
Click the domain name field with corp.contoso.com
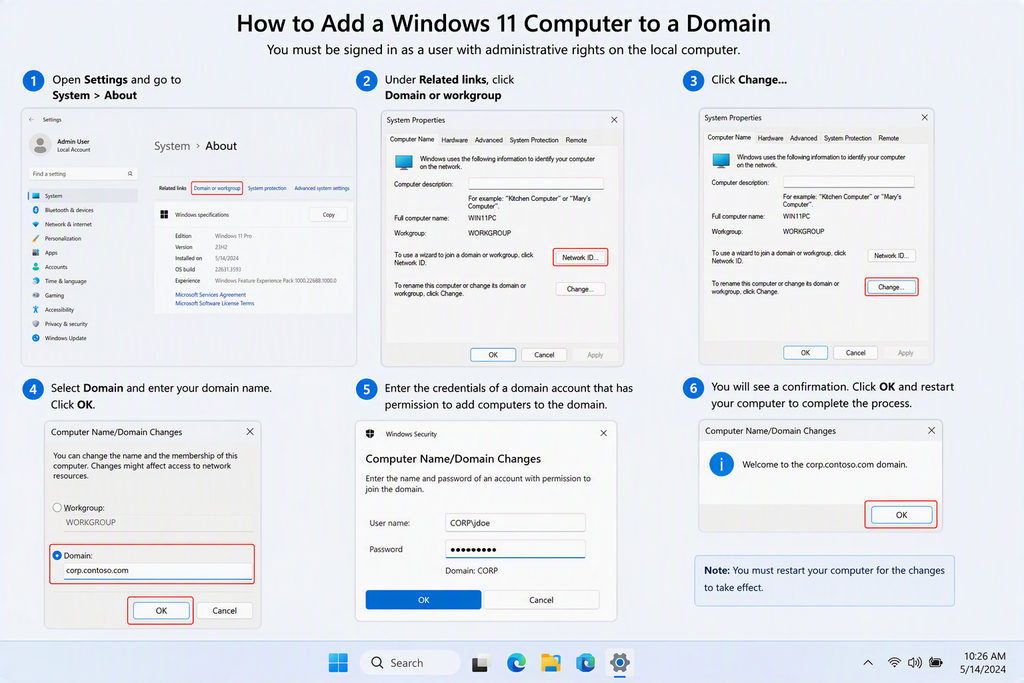point(157,571)
